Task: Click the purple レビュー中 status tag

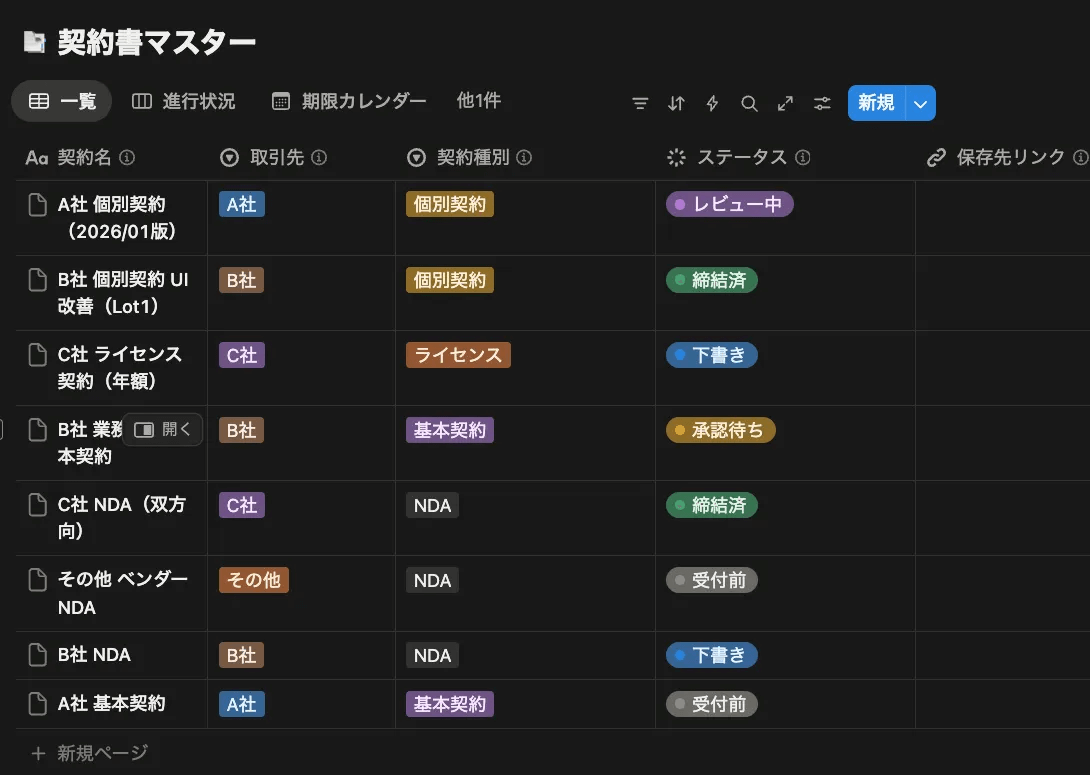Action: pos(729,204)
